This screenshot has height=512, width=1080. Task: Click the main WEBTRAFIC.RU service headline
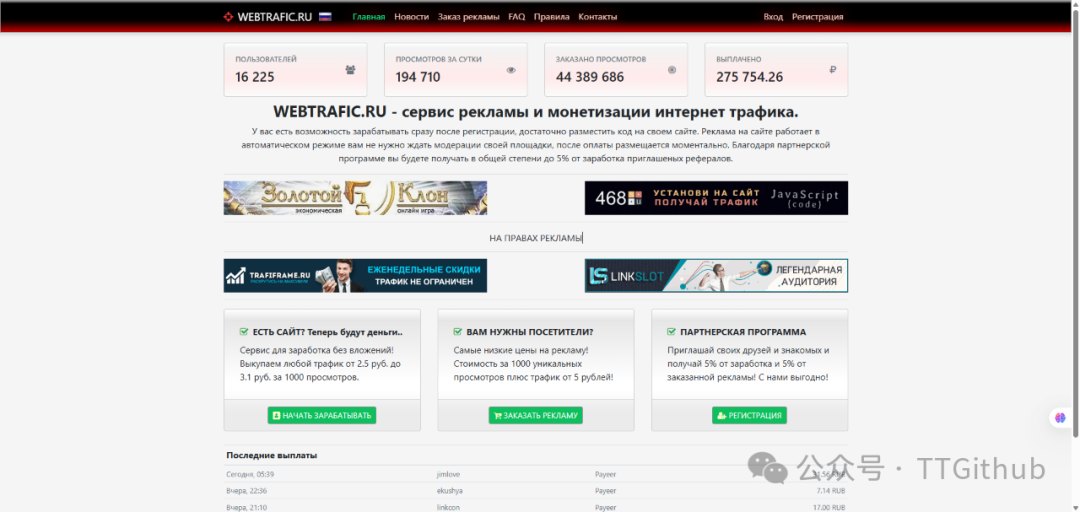click(536, 112)
